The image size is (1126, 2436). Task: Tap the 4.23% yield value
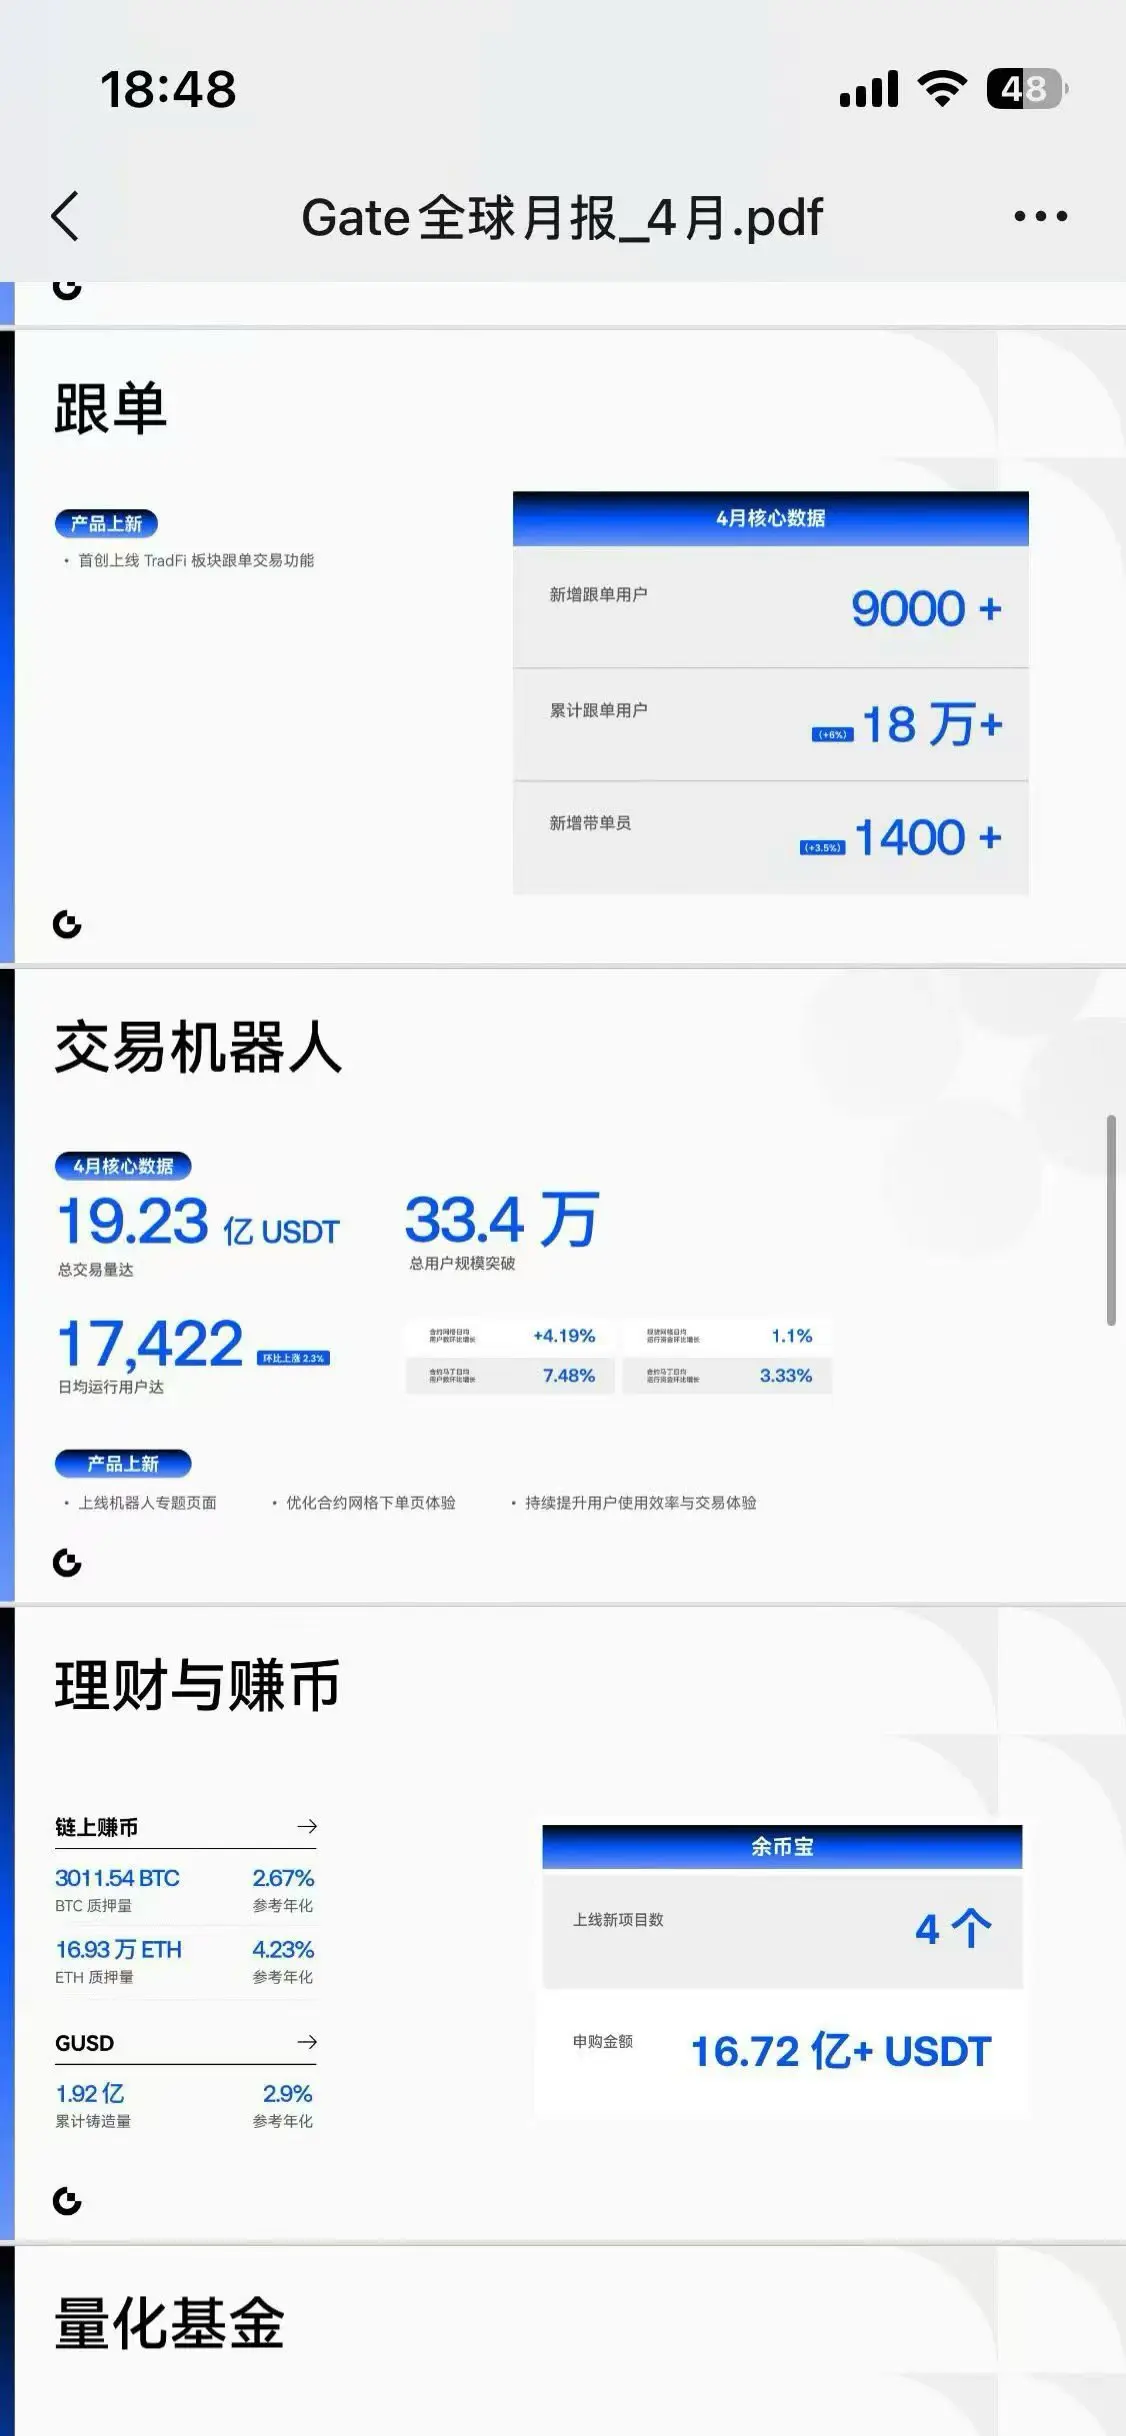tap(283, 1949)
